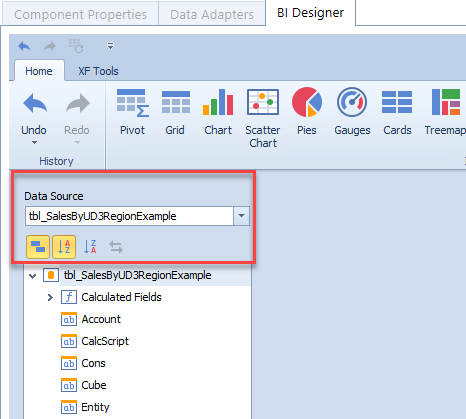
Task: Add a Gauges item
Action: coord(352,112)
